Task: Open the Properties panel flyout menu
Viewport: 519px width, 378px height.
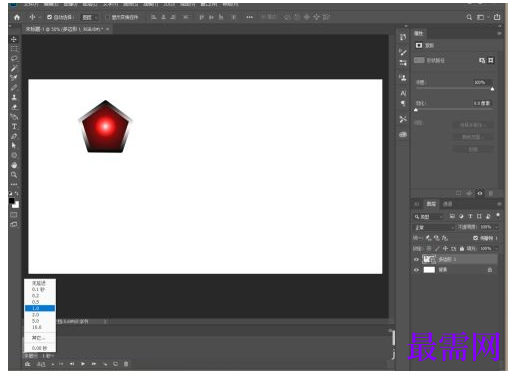Action: point(499,33)
